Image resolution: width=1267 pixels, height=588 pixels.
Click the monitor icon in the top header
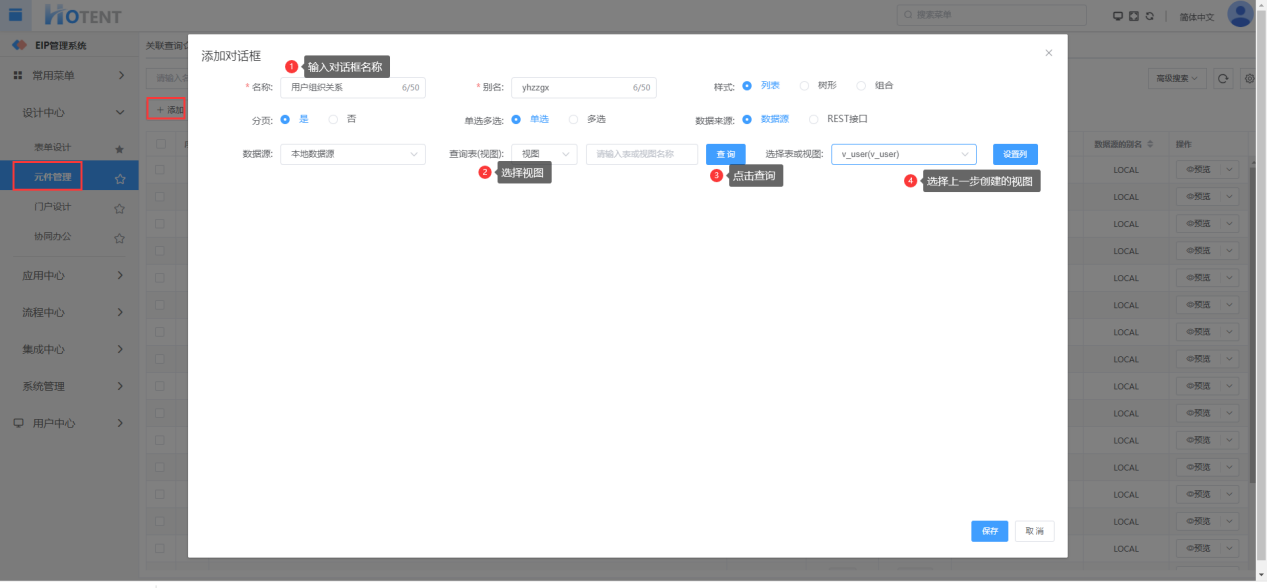pyautogui.click(x=1118, y=16)
